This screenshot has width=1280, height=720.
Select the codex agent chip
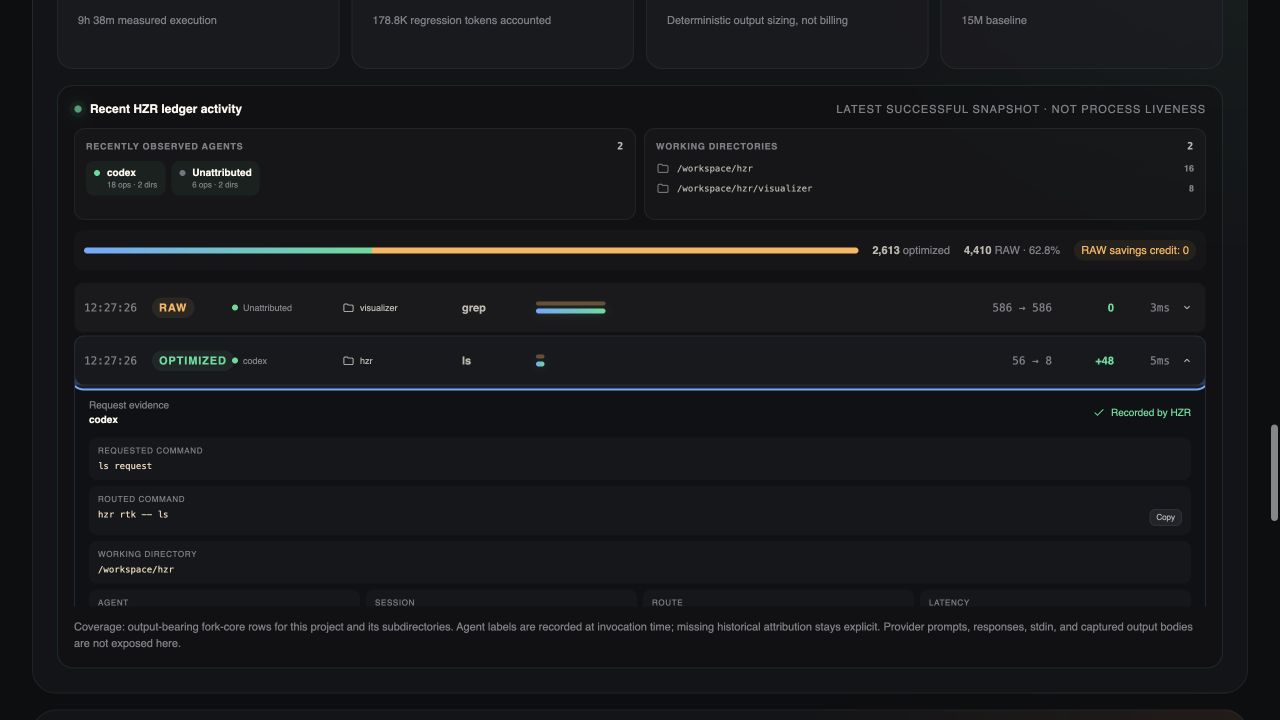click(x=125, y=178)
